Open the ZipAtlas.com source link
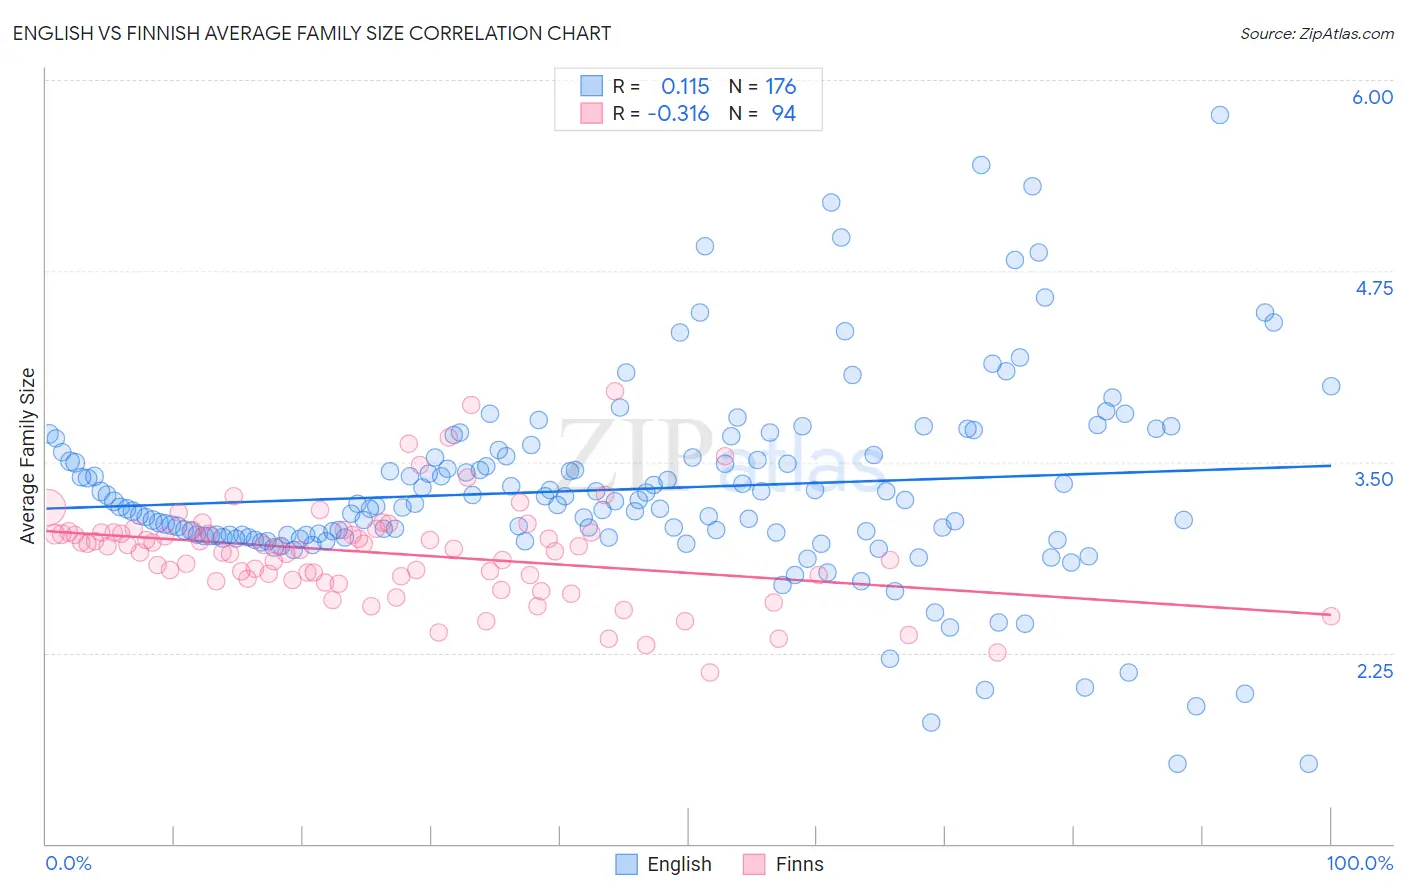 [1317, 33]
